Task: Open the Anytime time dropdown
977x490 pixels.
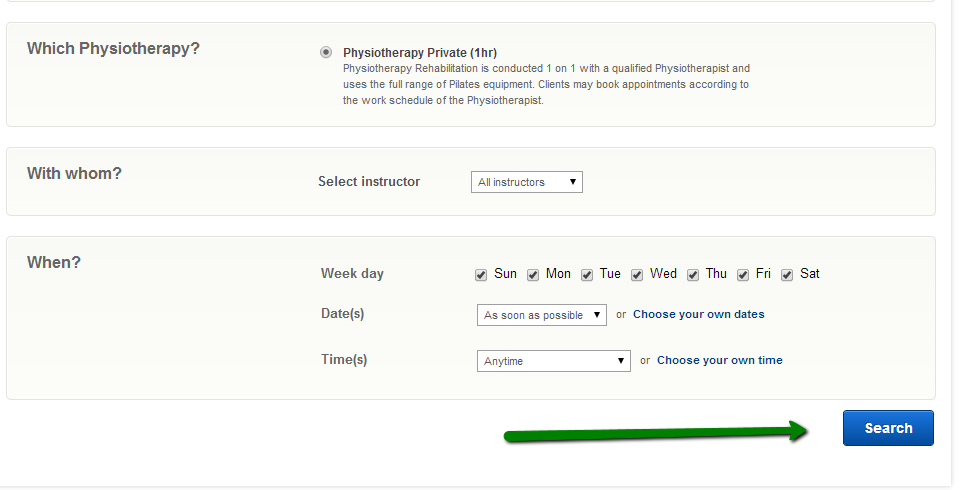Action: tap(553, 361)
